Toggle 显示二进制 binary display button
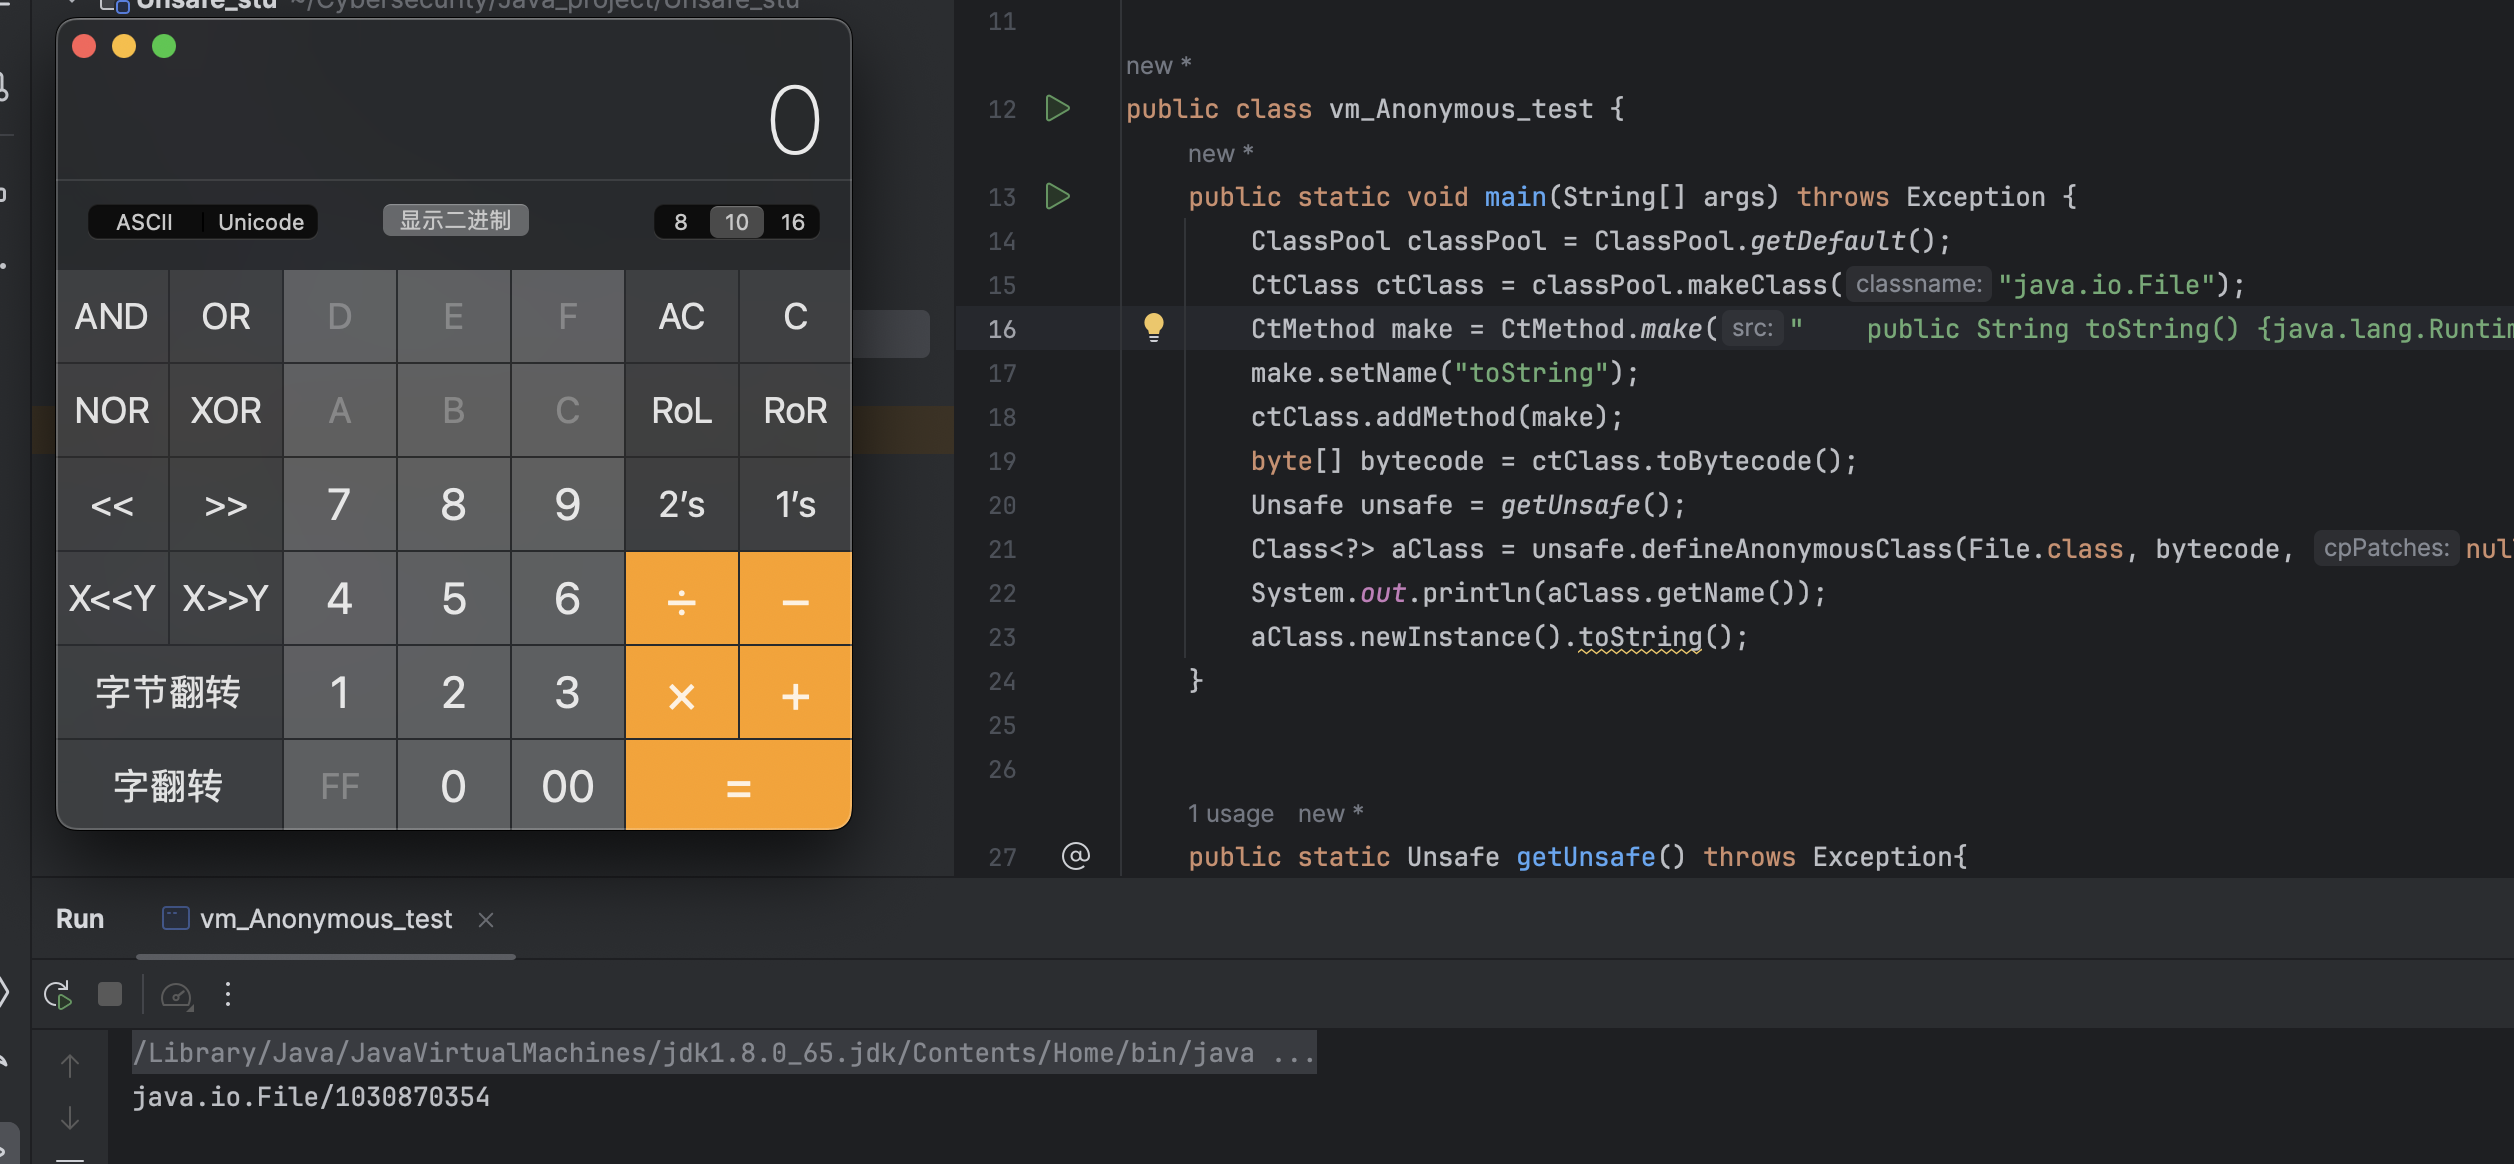This screenshot has width=2514, height=1164. (456, 220)
